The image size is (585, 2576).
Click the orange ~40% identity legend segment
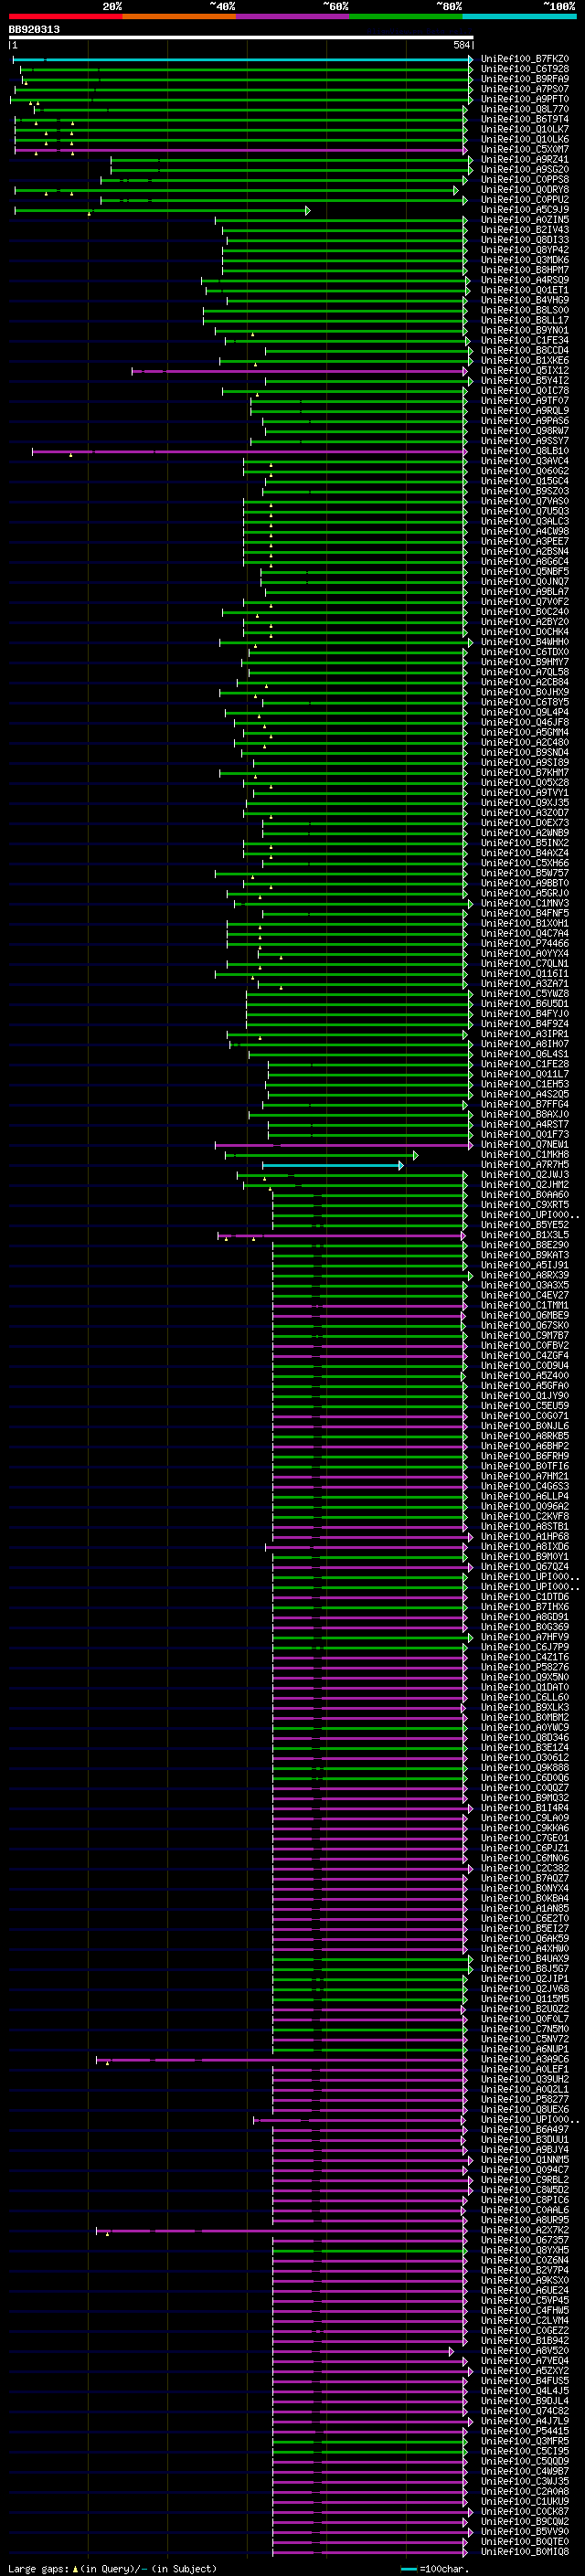(179, 16)
